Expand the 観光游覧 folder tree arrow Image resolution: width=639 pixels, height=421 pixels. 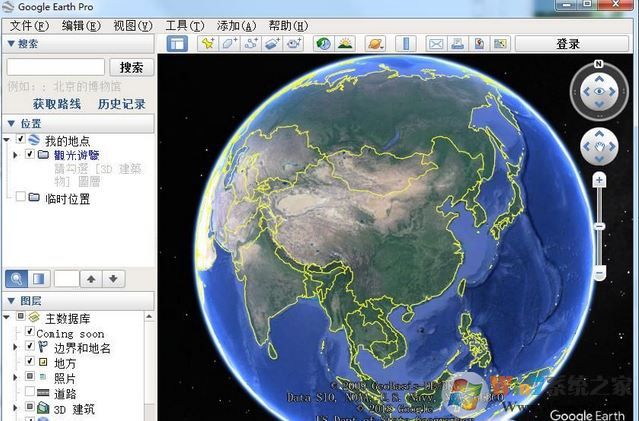(x=15, y=155)
